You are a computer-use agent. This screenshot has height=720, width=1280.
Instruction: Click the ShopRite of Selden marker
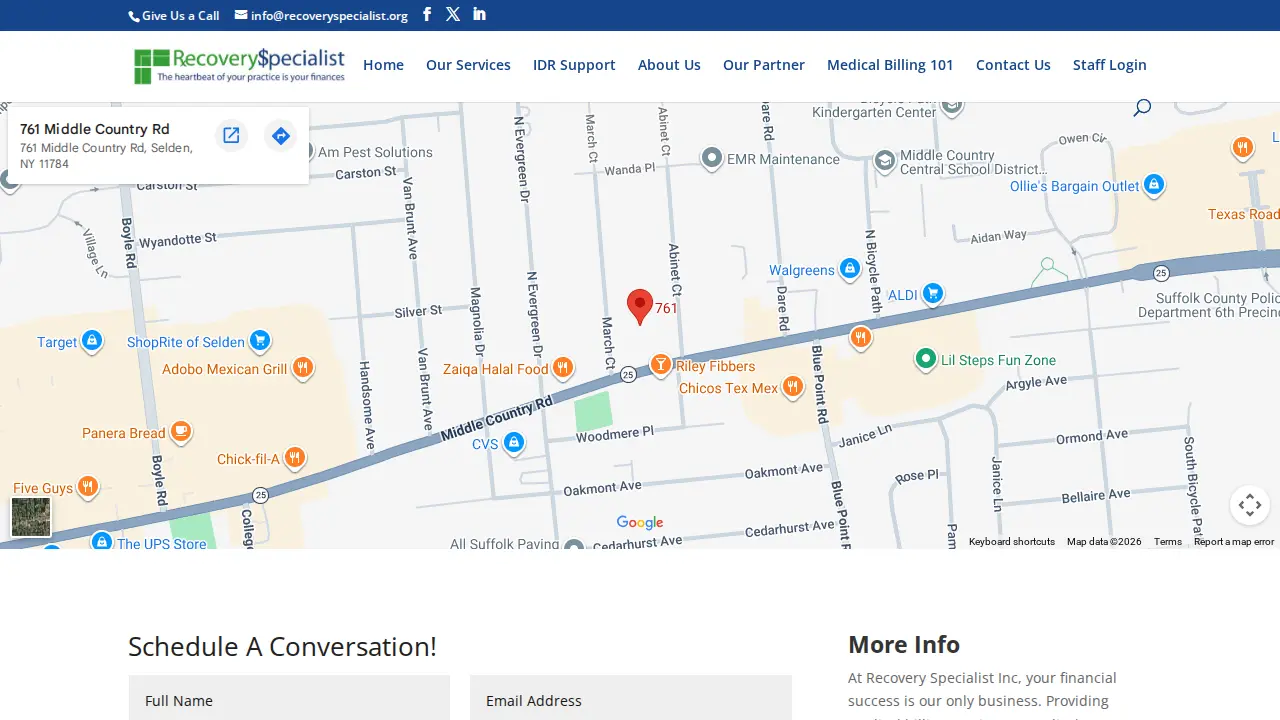tap(260, 341)
